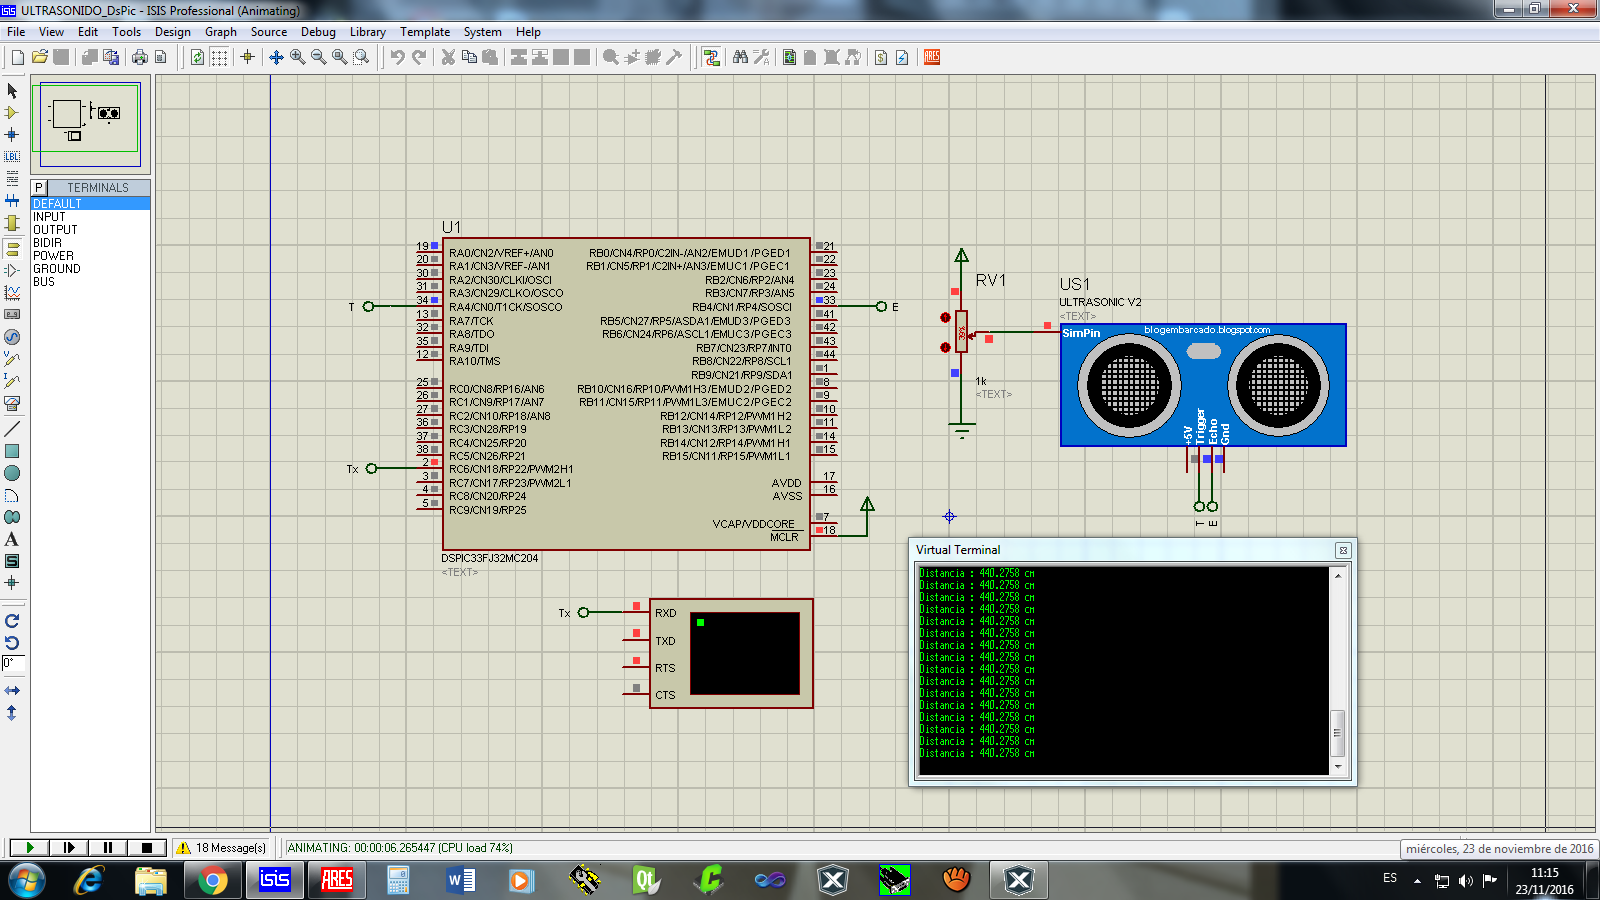The width and height of the screenshot is (1600, 900).
Task: Select the Component mode tool
Action: point(13,112)
